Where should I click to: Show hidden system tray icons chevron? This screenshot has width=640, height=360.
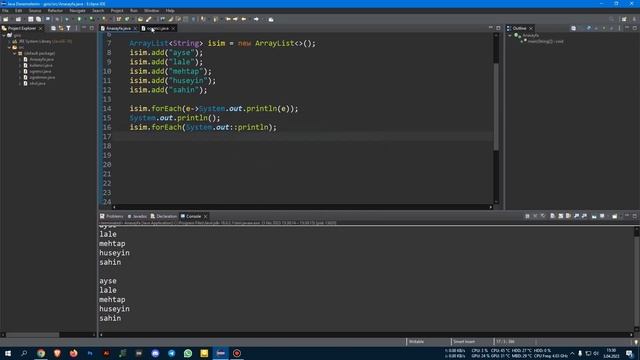pos(572,353)
